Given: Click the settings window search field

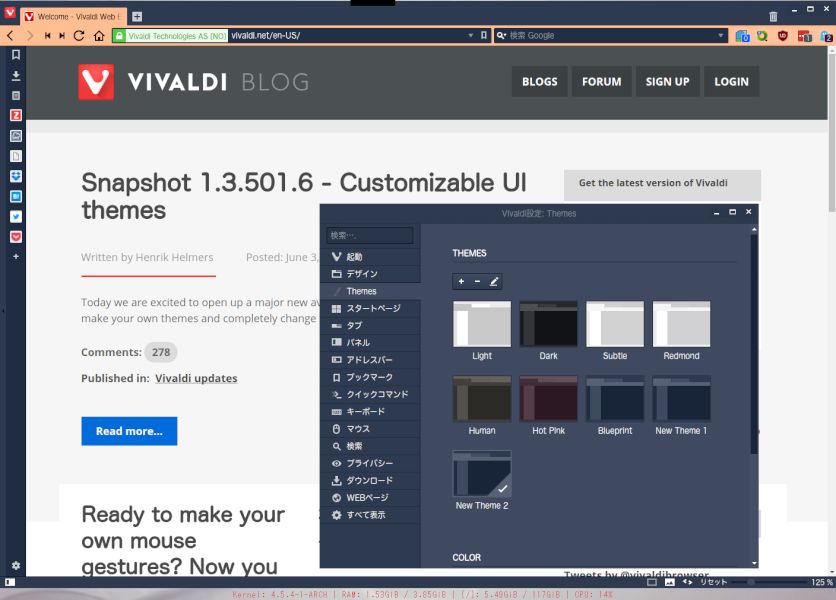Looking at the screenshot, I should tap(369, 235).
